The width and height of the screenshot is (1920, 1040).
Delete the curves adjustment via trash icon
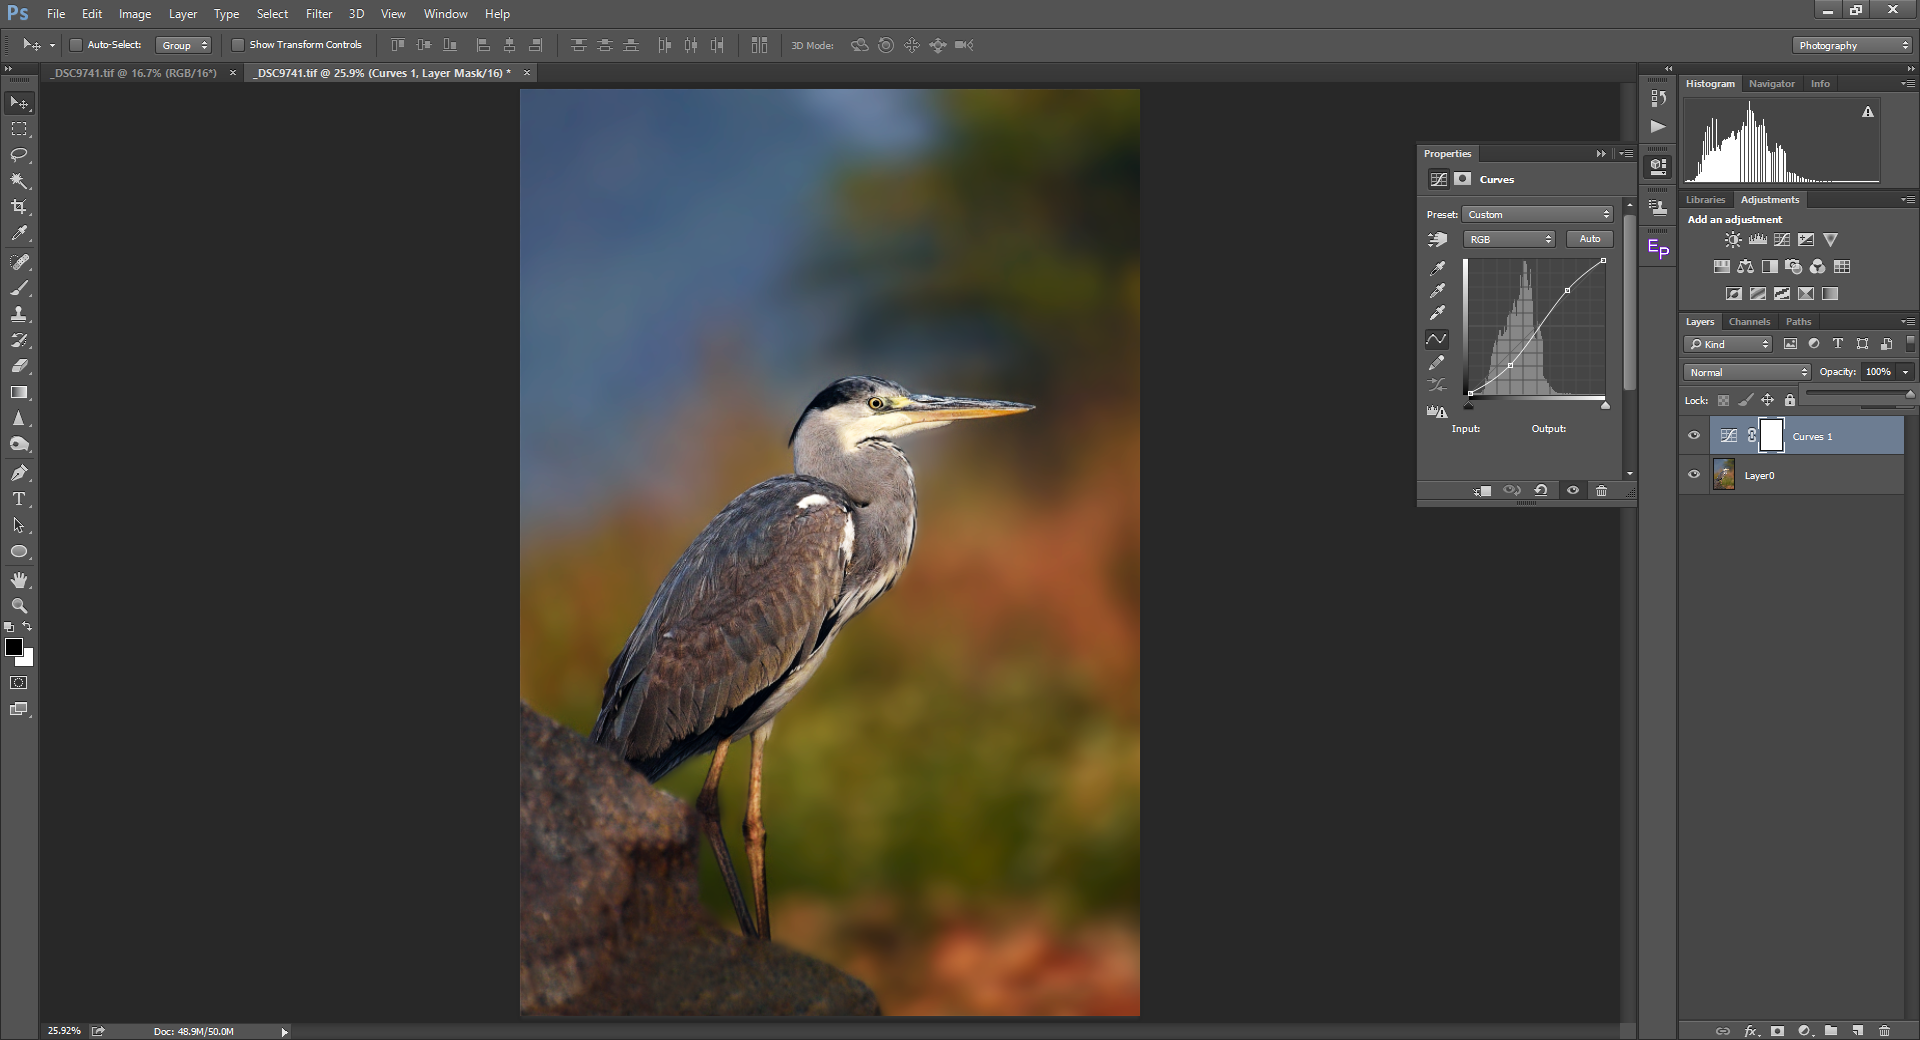point(1601,490)
